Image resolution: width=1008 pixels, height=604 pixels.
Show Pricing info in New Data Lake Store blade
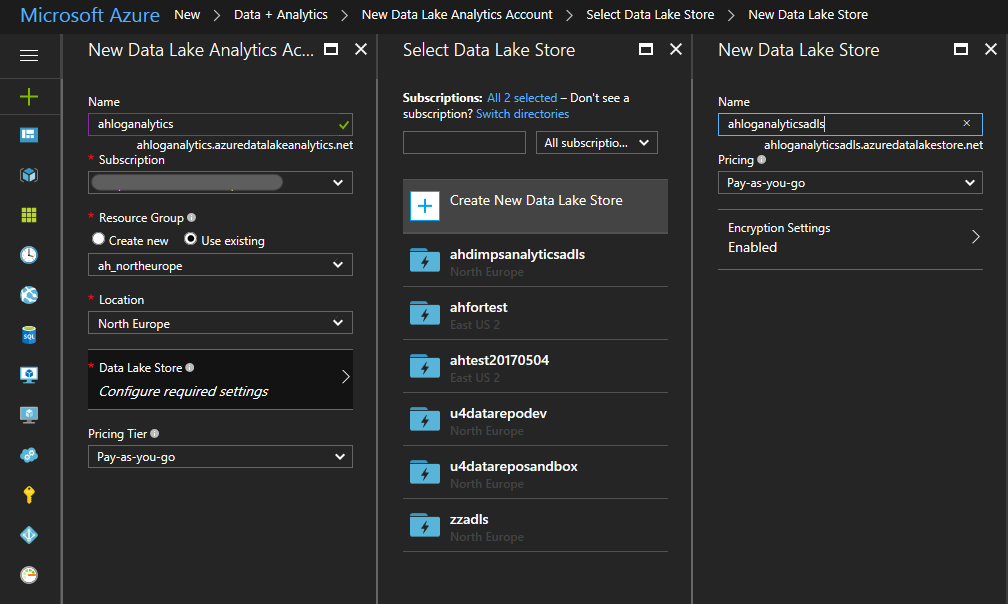[x=762, y=160]
